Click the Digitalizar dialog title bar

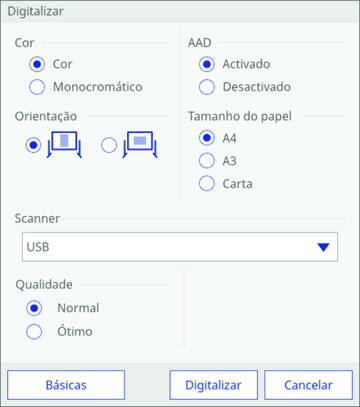180,11
